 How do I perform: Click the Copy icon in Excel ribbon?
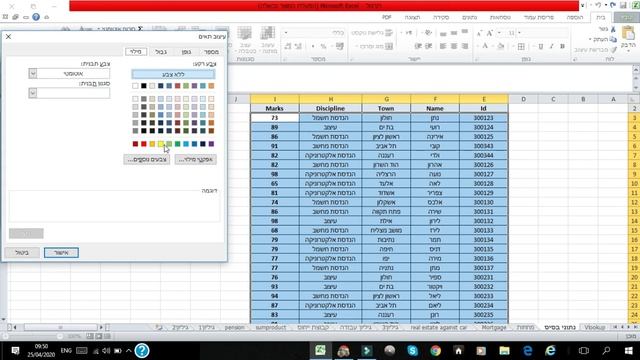click(613, 39)
